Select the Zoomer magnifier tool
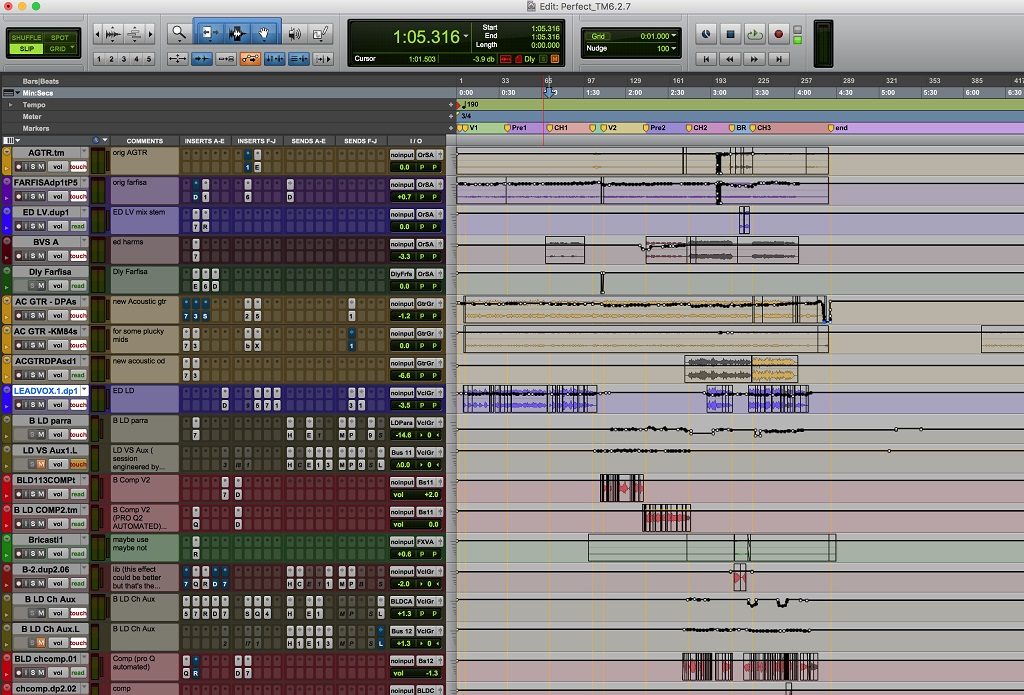This screenshot has width=1024, height=695. pos(178,33)
